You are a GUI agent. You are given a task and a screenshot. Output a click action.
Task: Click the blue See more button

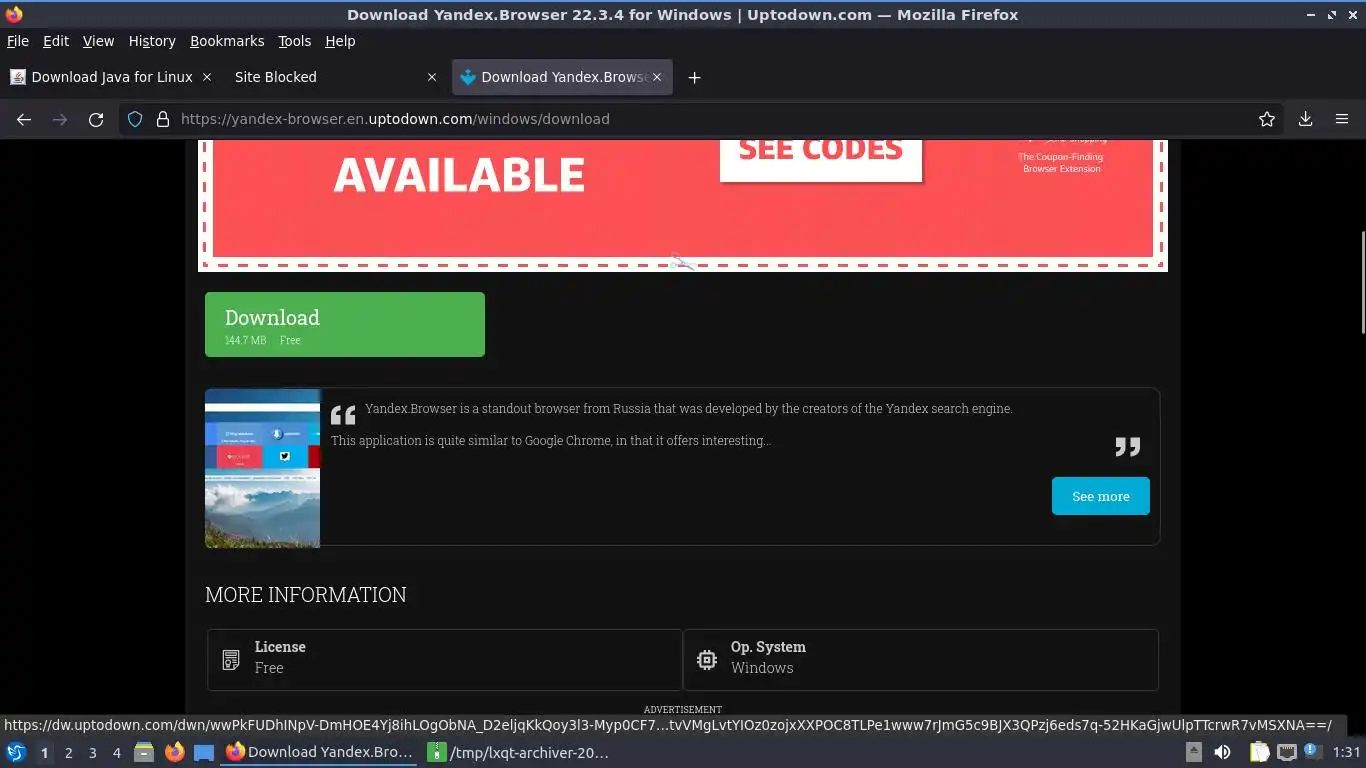pos(1100,496)
